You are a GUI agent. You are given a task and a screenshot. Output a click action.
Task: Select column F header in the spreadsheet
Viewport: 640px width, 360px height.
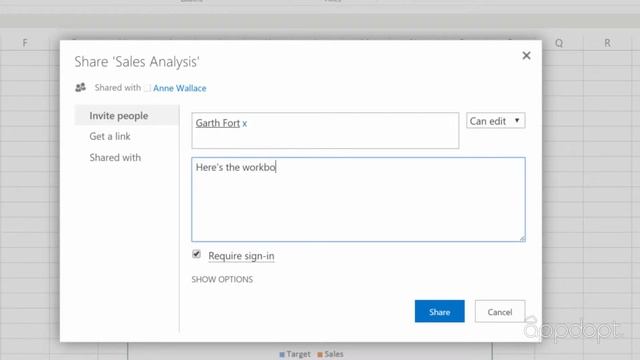point(25,43)
